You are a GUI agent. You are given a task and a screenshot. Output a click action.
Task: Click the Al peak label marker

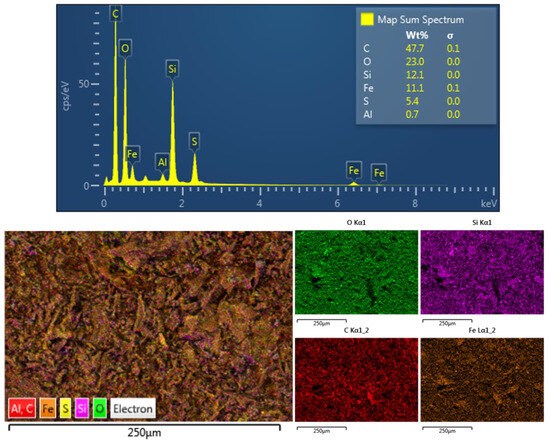162,162
